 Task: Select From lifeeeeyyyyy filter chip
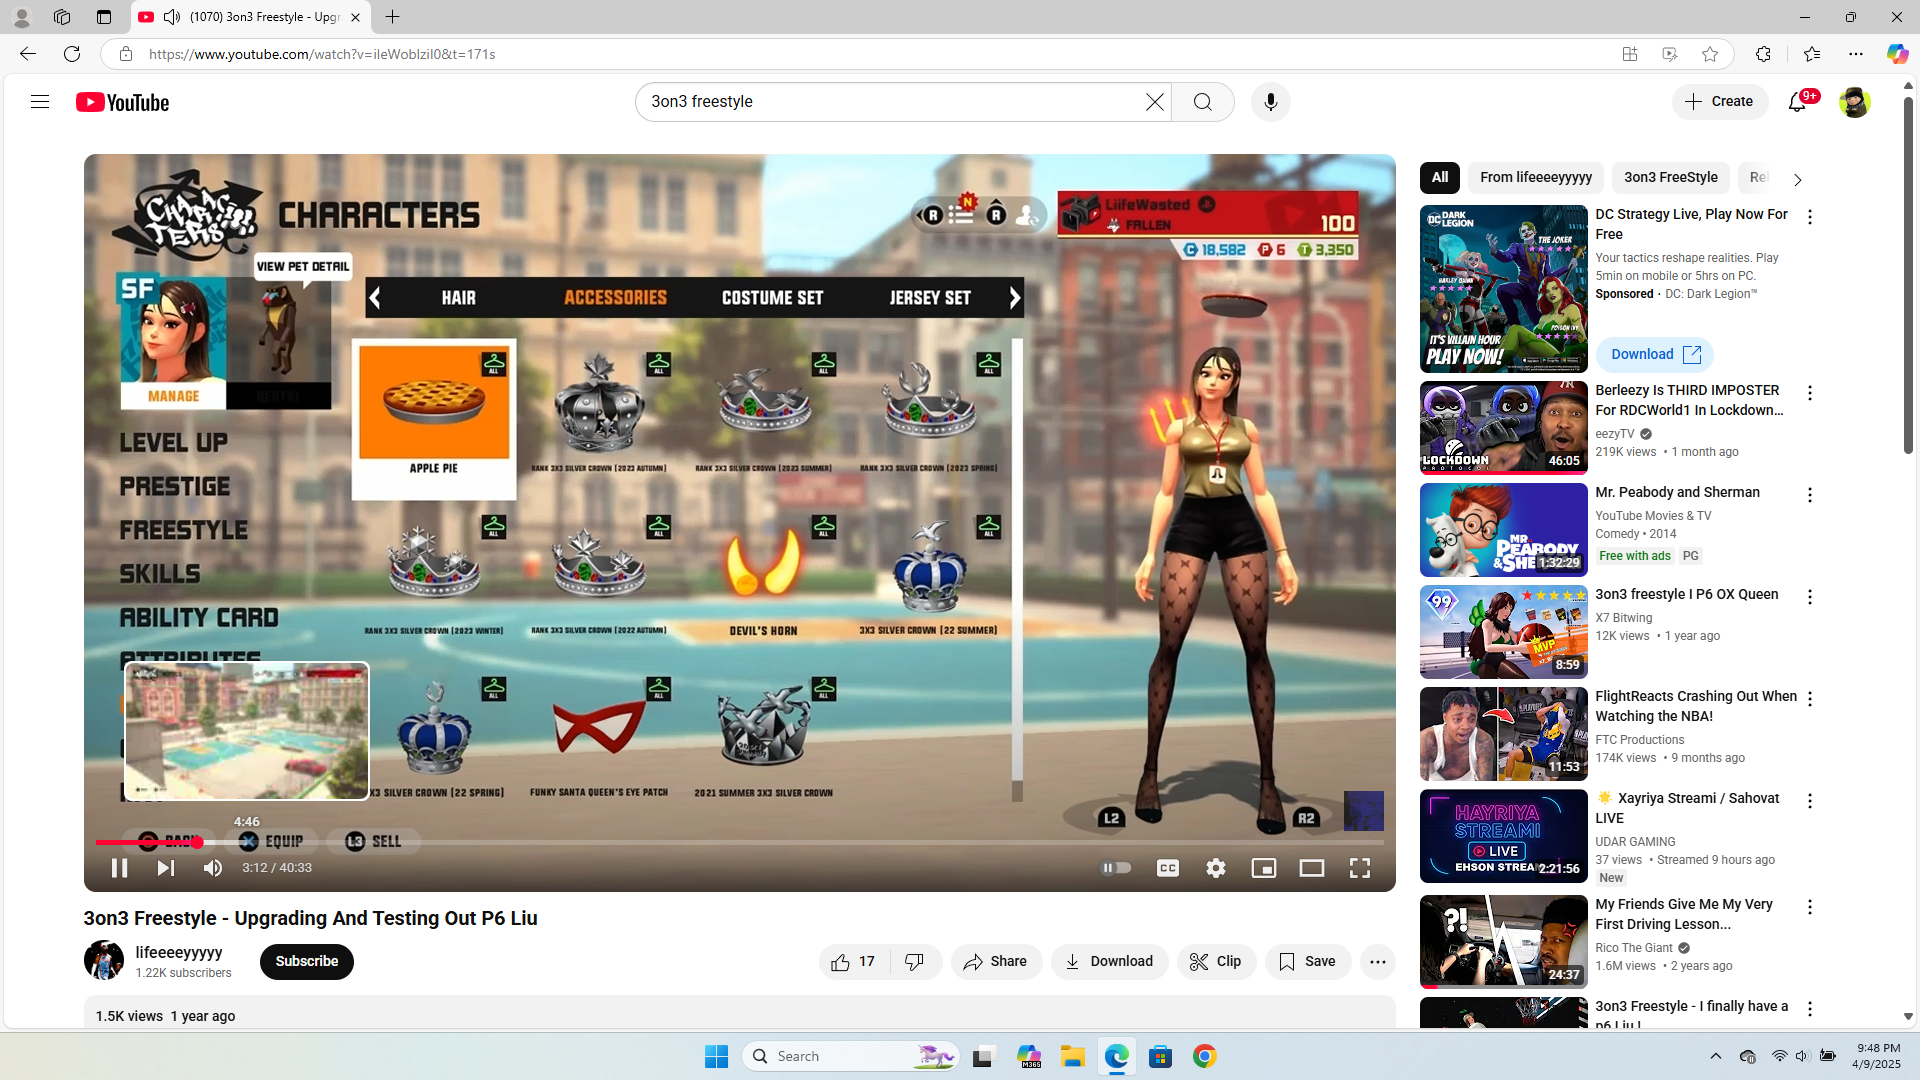point(1536,178)
